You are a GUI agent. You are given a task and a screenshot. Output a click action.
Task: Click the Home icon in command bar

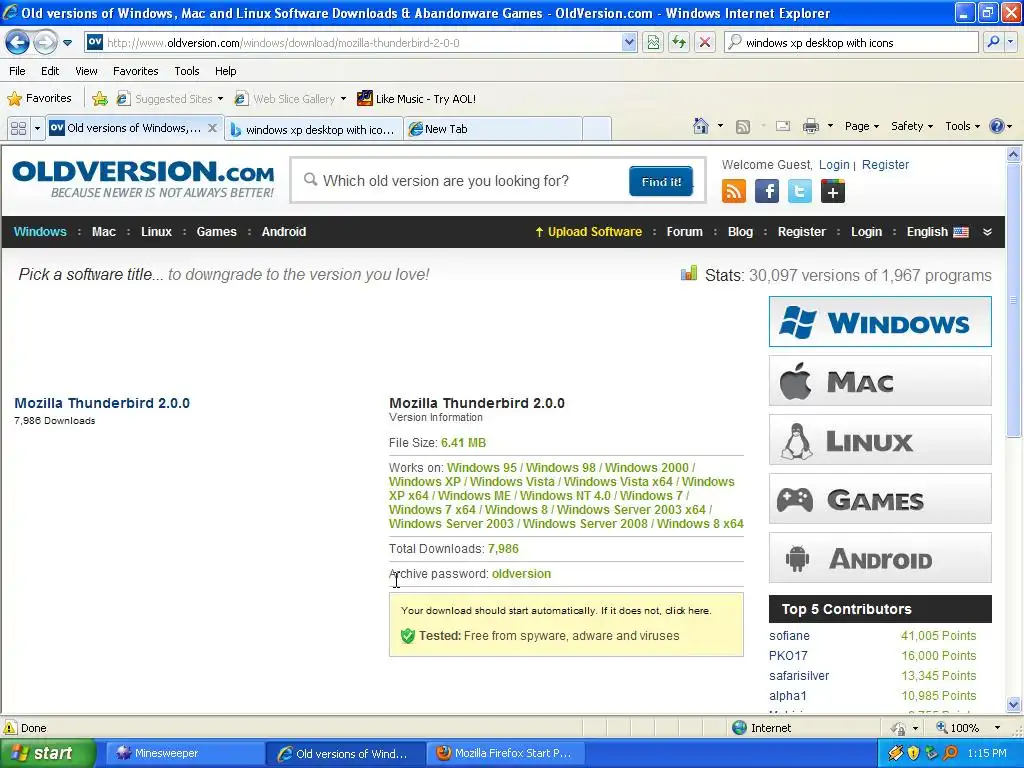(x=701, y=126)
